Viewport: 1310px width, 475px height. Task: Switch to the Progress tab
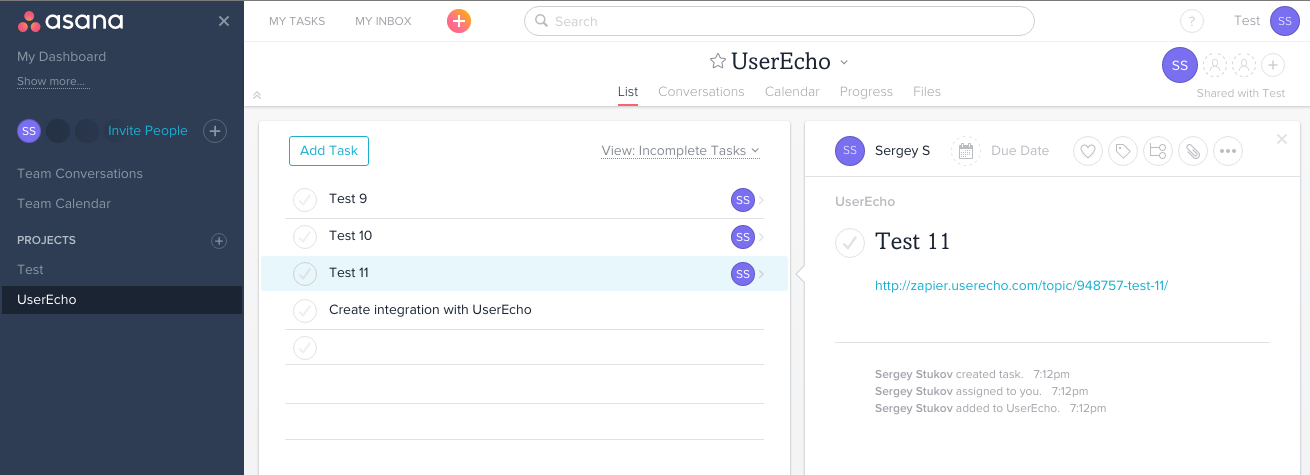[866, 91]
